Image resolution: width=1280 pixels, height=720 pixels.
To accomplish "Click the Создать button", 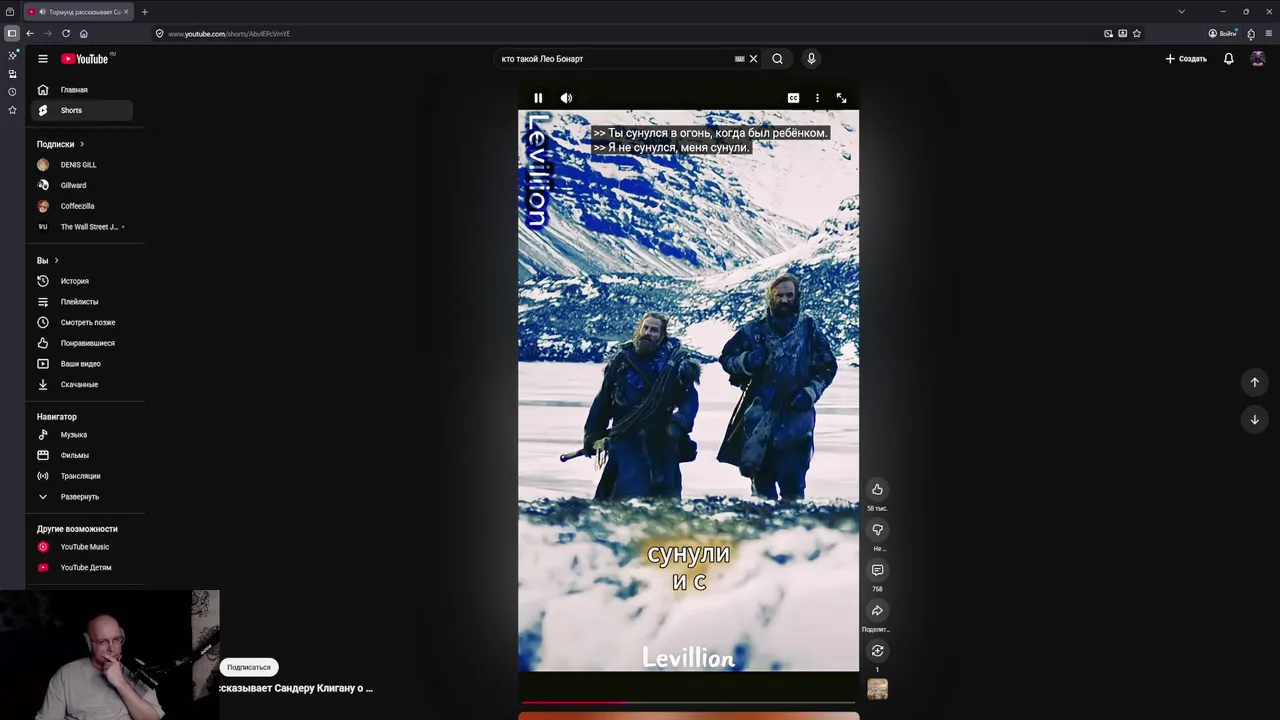I will (1186, 59).
